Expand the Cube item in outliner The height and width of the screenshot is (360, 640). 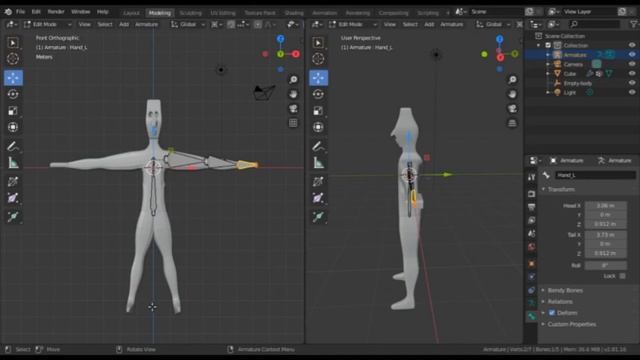coord(548,74)
